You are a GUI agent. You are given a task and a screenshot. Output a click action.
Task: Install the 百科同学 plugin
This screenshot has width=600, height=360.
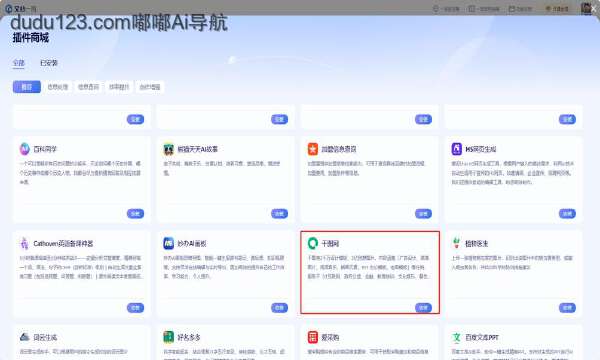135,213
